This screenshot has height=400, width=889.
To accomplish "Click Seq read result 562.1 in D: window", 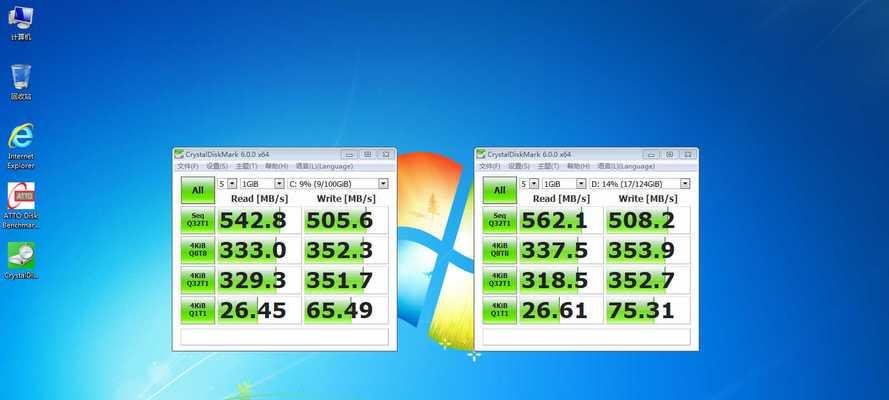I will 561,220.
